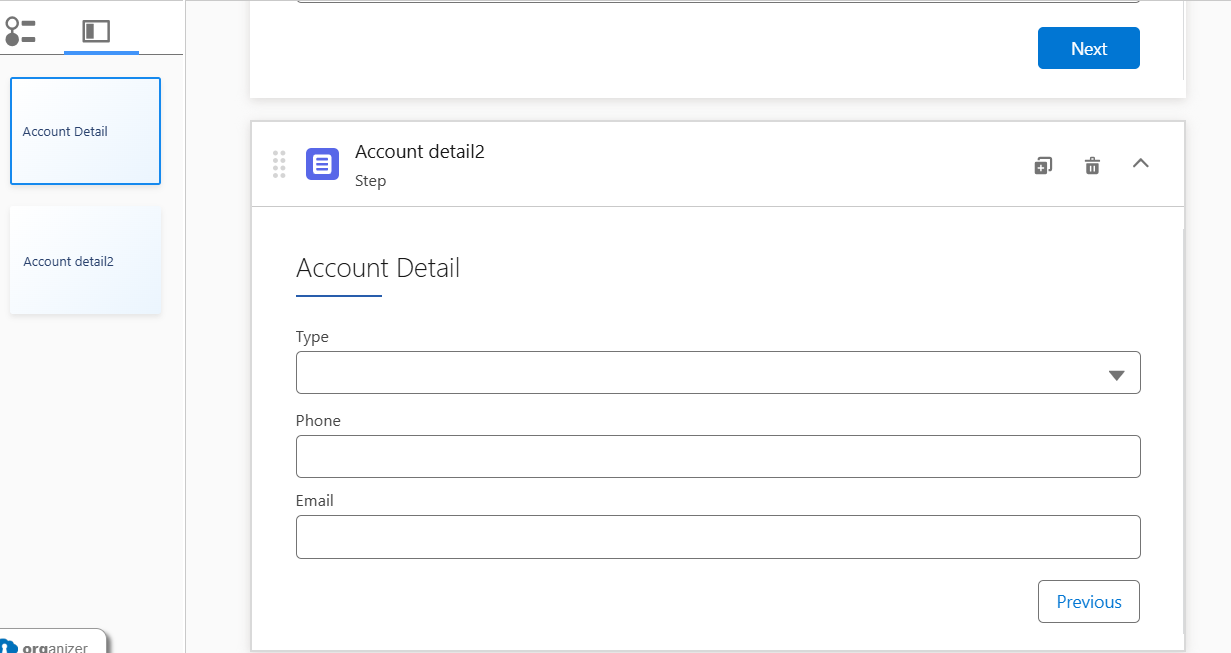Collapse the Account detail2 step panel
Image resolution: width=1231 pixels, height=653 pixels.
pos(1140,164)
